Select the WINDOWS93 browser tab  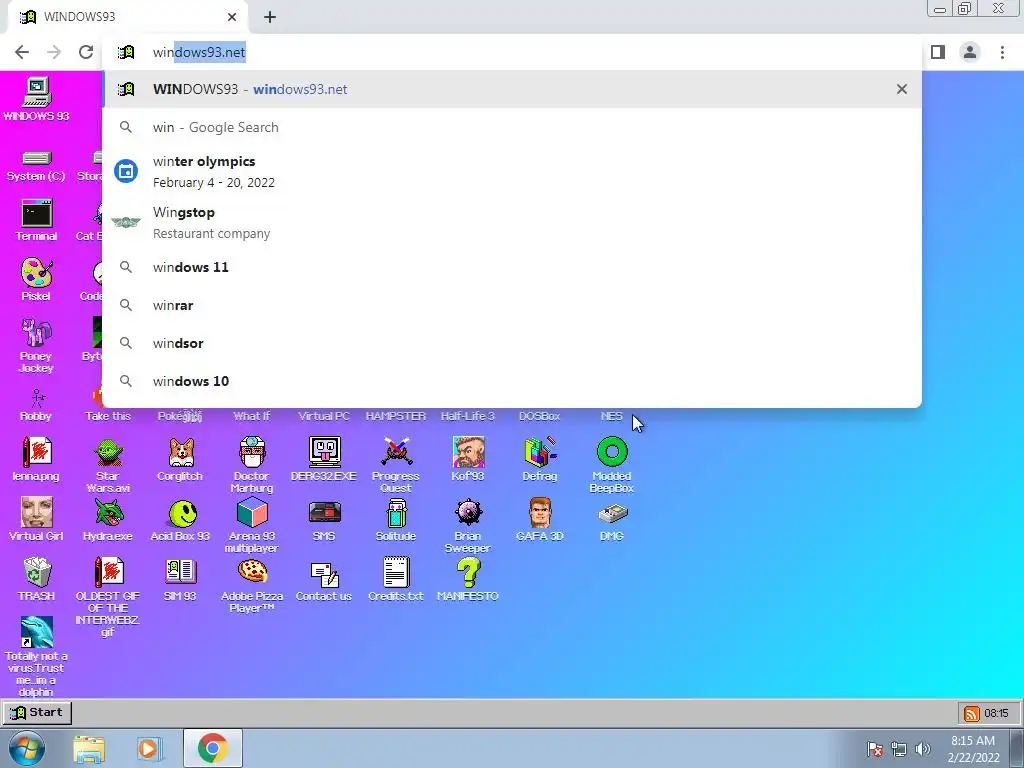tap(128, 17)
